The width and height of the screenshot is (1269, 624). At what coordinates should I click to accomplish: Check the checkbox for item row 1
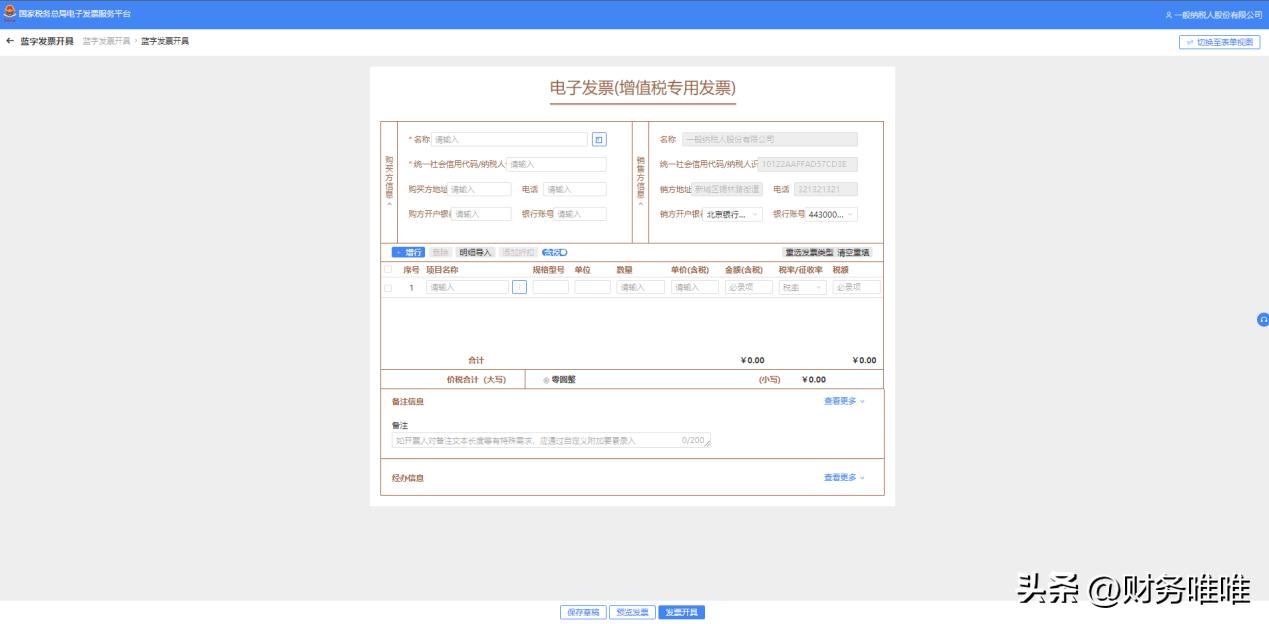coord(387,287)
